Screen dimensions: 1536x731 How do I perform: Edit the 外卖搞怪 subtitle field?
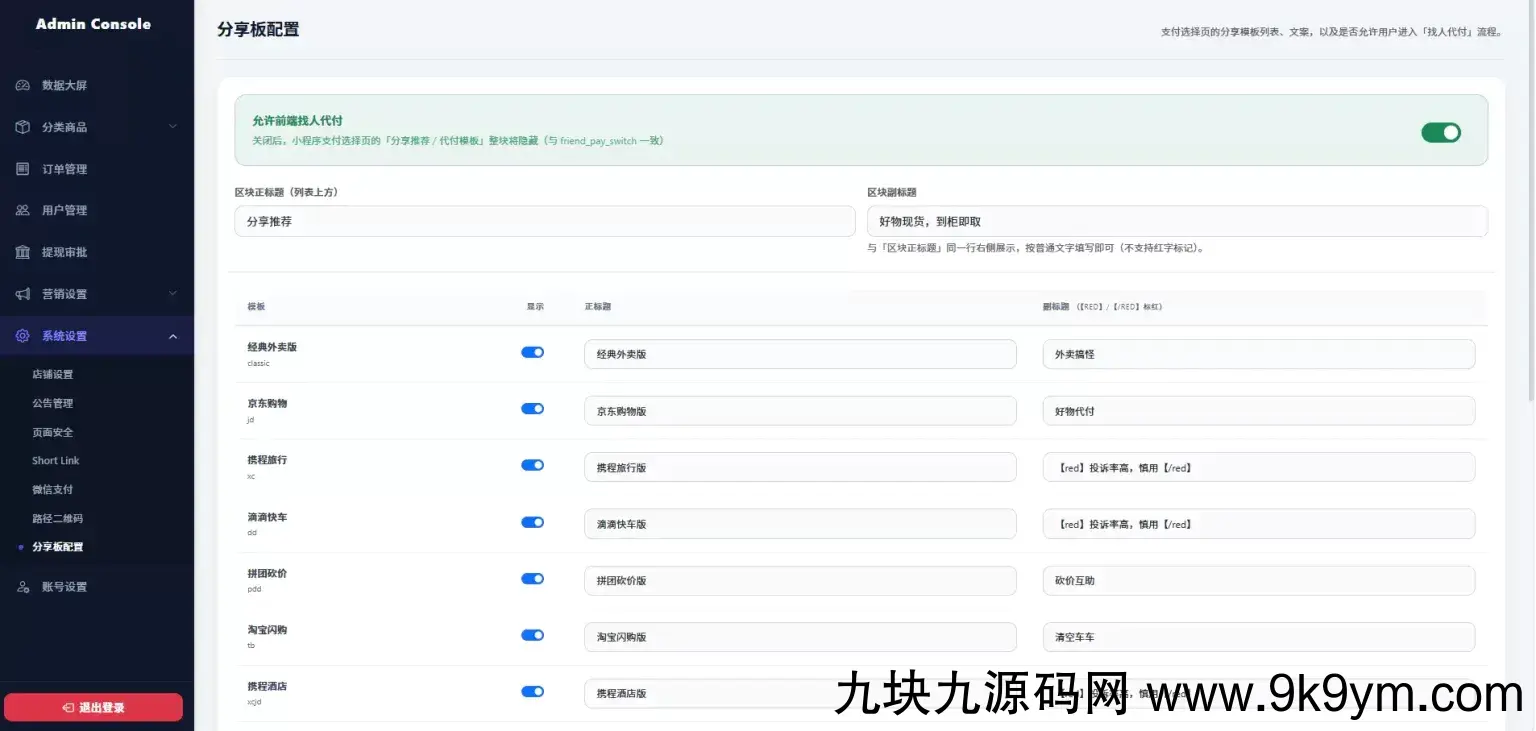[x=1258, y=354]
